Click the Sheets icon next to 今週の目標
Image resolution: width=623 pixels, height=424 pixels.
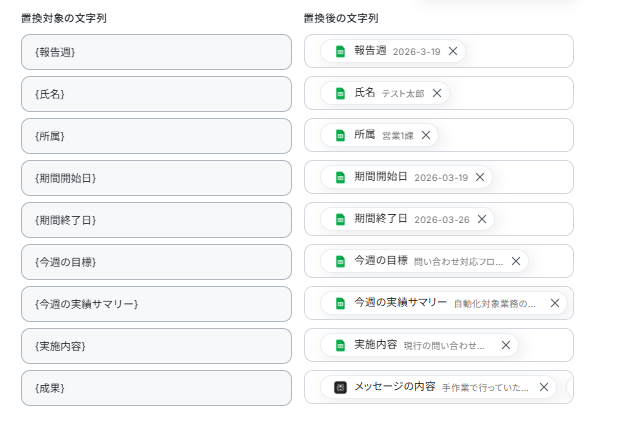click(340, 261)
